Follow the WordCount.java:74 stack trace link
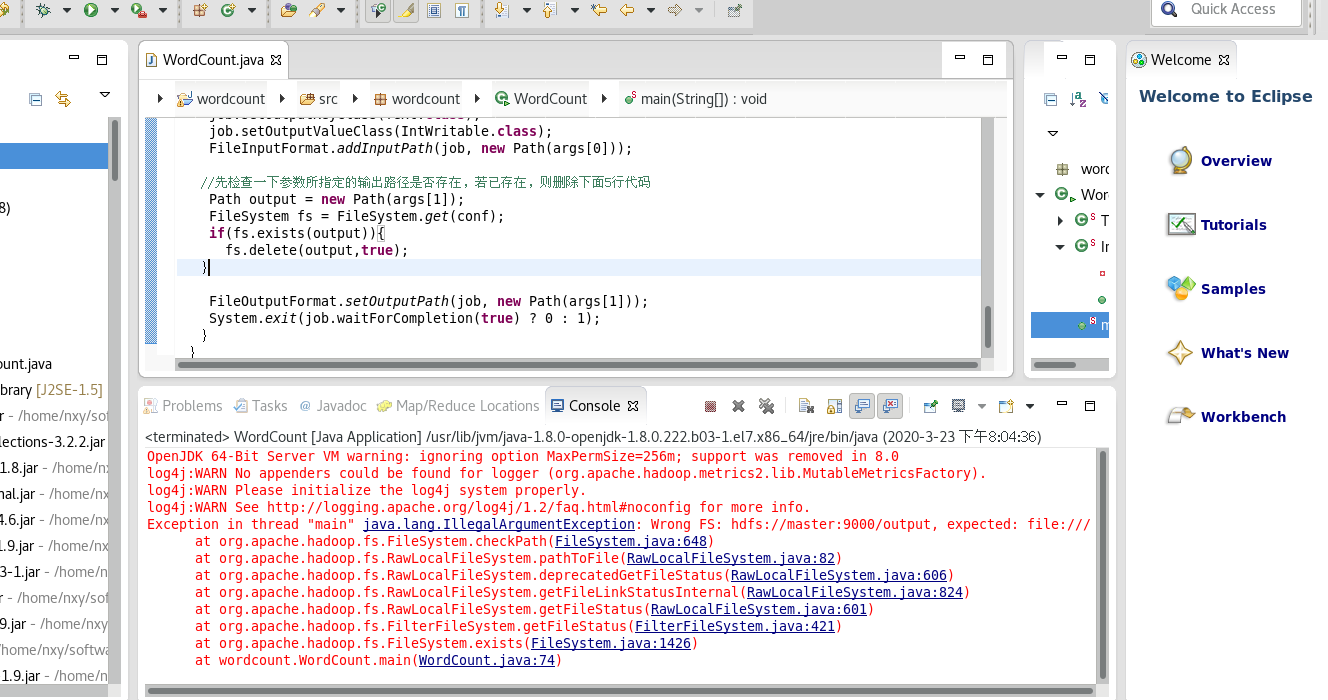The height and width of the screenshot is (700, 1328). coord(486,660)
